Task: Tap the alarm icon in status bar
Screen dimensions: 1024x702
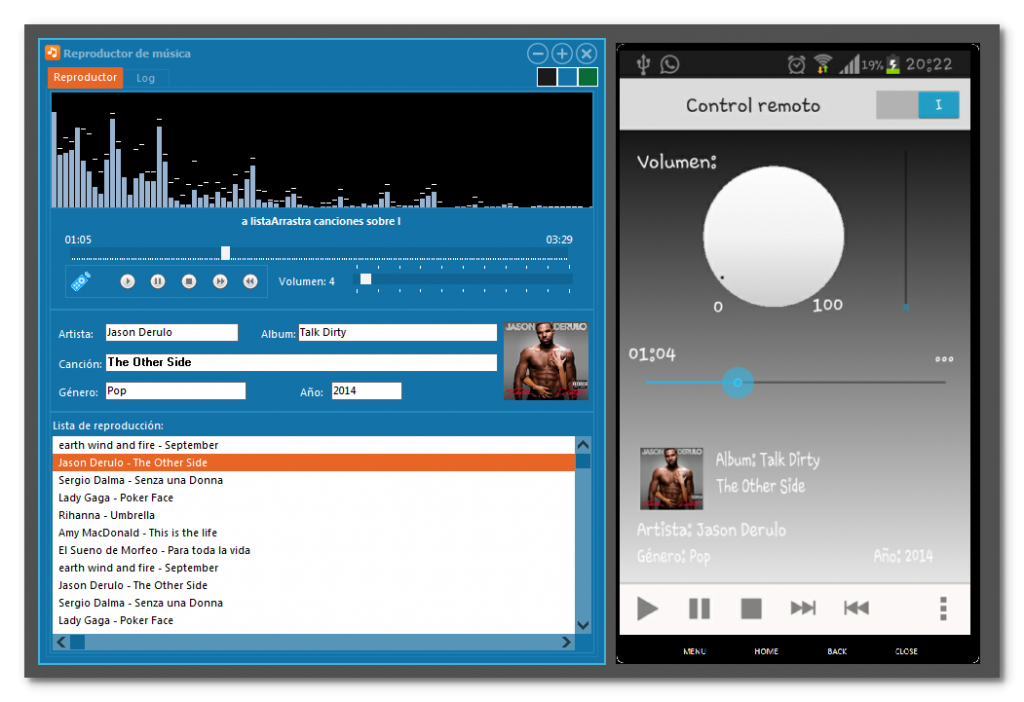Action: [796, 65]
